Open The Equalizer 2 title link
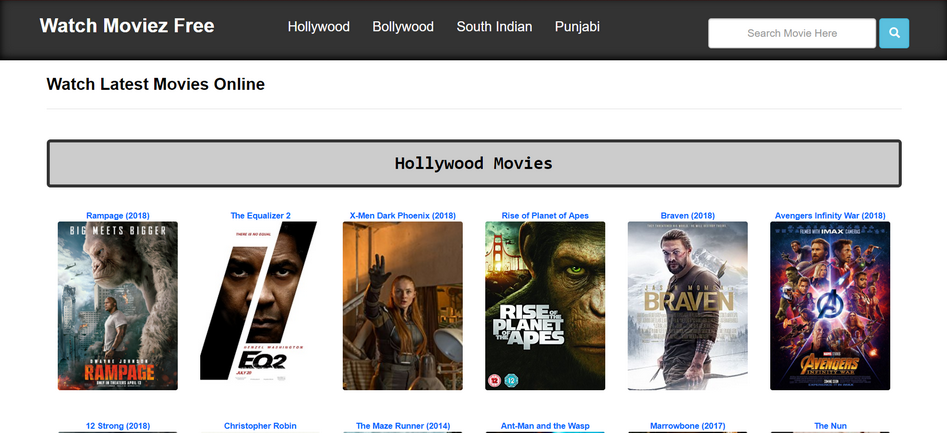The height and width of the screenshot is (433, 947). (260, 216)
